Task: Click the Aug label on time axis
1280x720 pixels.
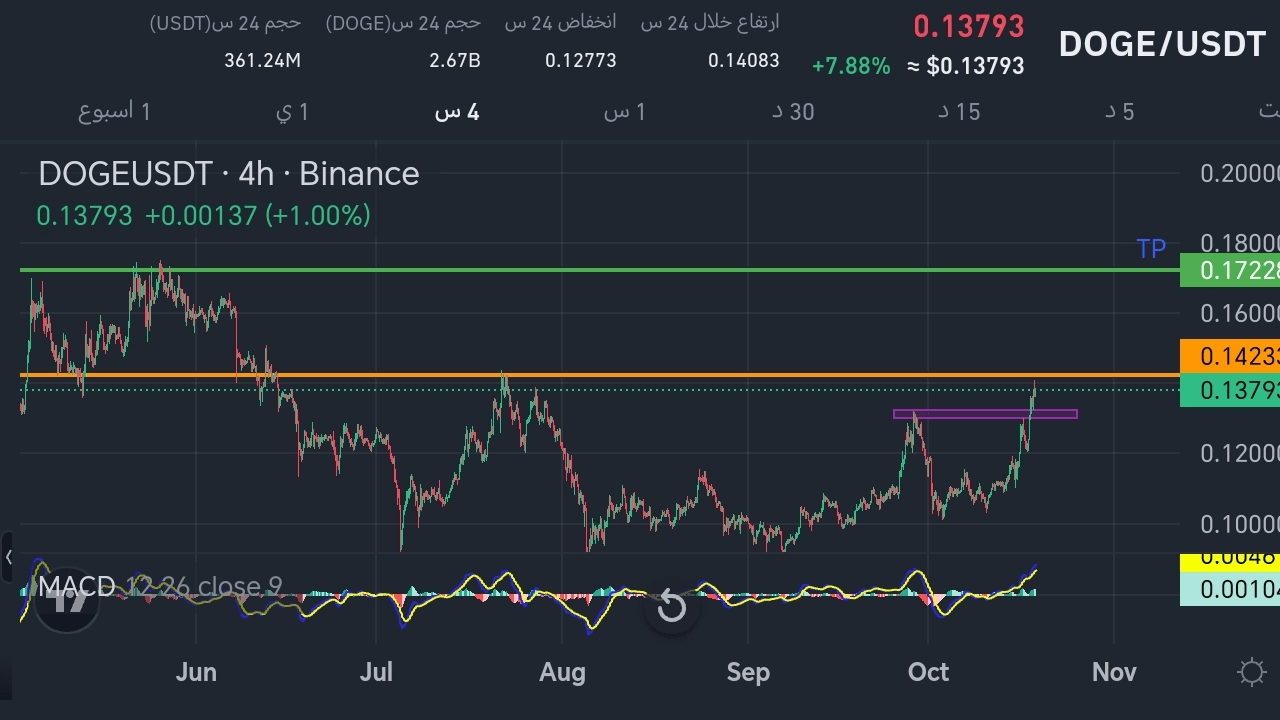Action: point(562,672)
